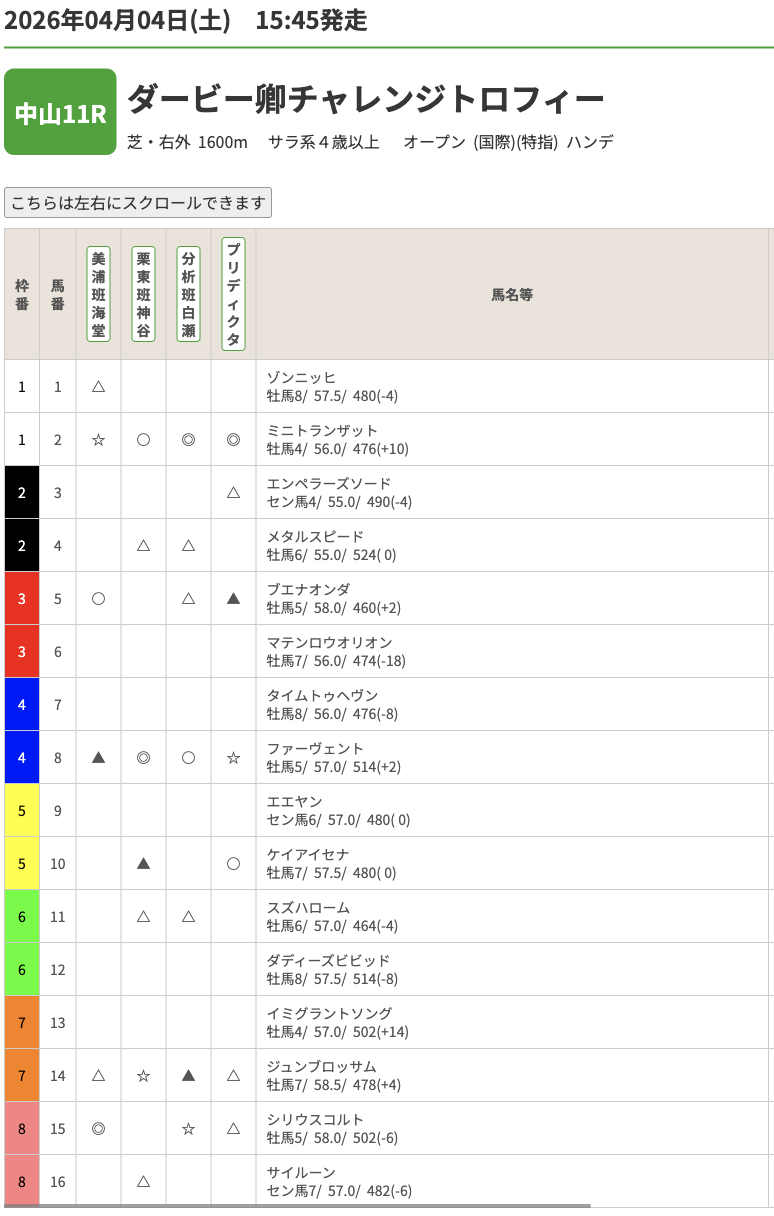Click the ▲ mark in ジュンブロッサム's 分析班白瀬 cell
The width and height of the screenshot is (774, 1216).
[x=188, y=1075]
